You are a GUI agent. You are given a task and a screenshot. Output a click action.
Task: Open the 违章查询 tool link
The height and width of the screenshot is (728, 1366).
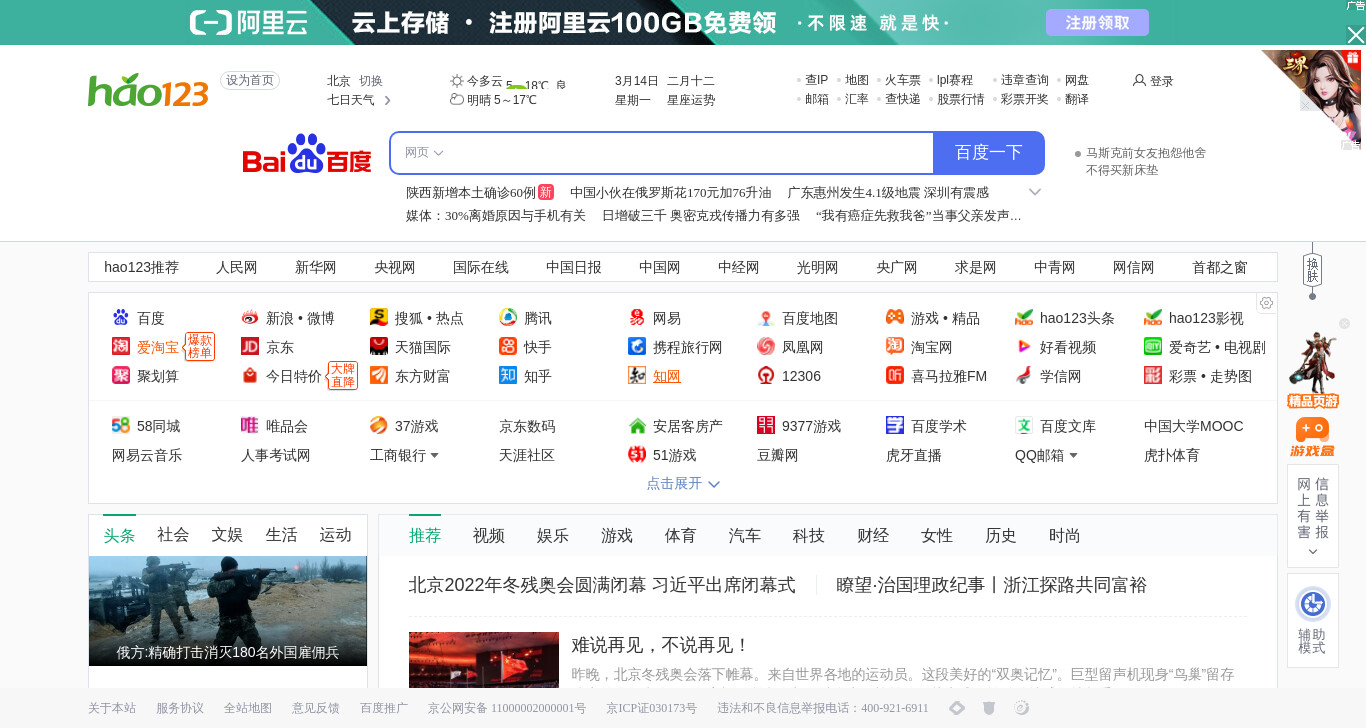pyautogui.click(x=1025, y=80)
